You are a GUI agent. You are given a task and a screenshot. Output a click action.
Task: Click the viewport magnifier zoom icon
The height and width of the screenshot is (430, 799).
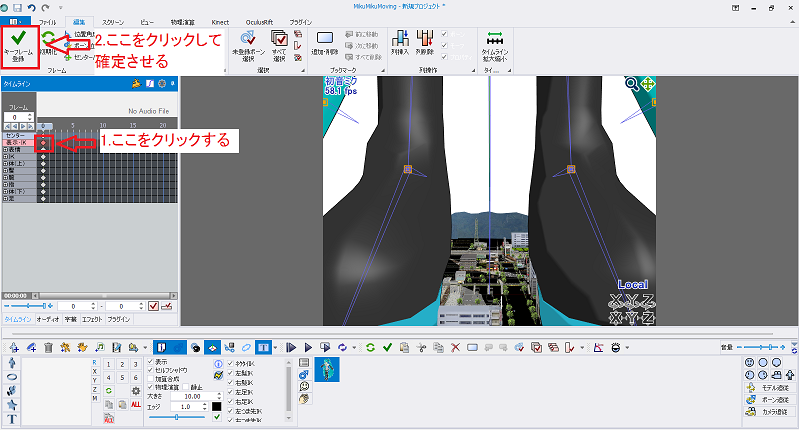point(631,84)
